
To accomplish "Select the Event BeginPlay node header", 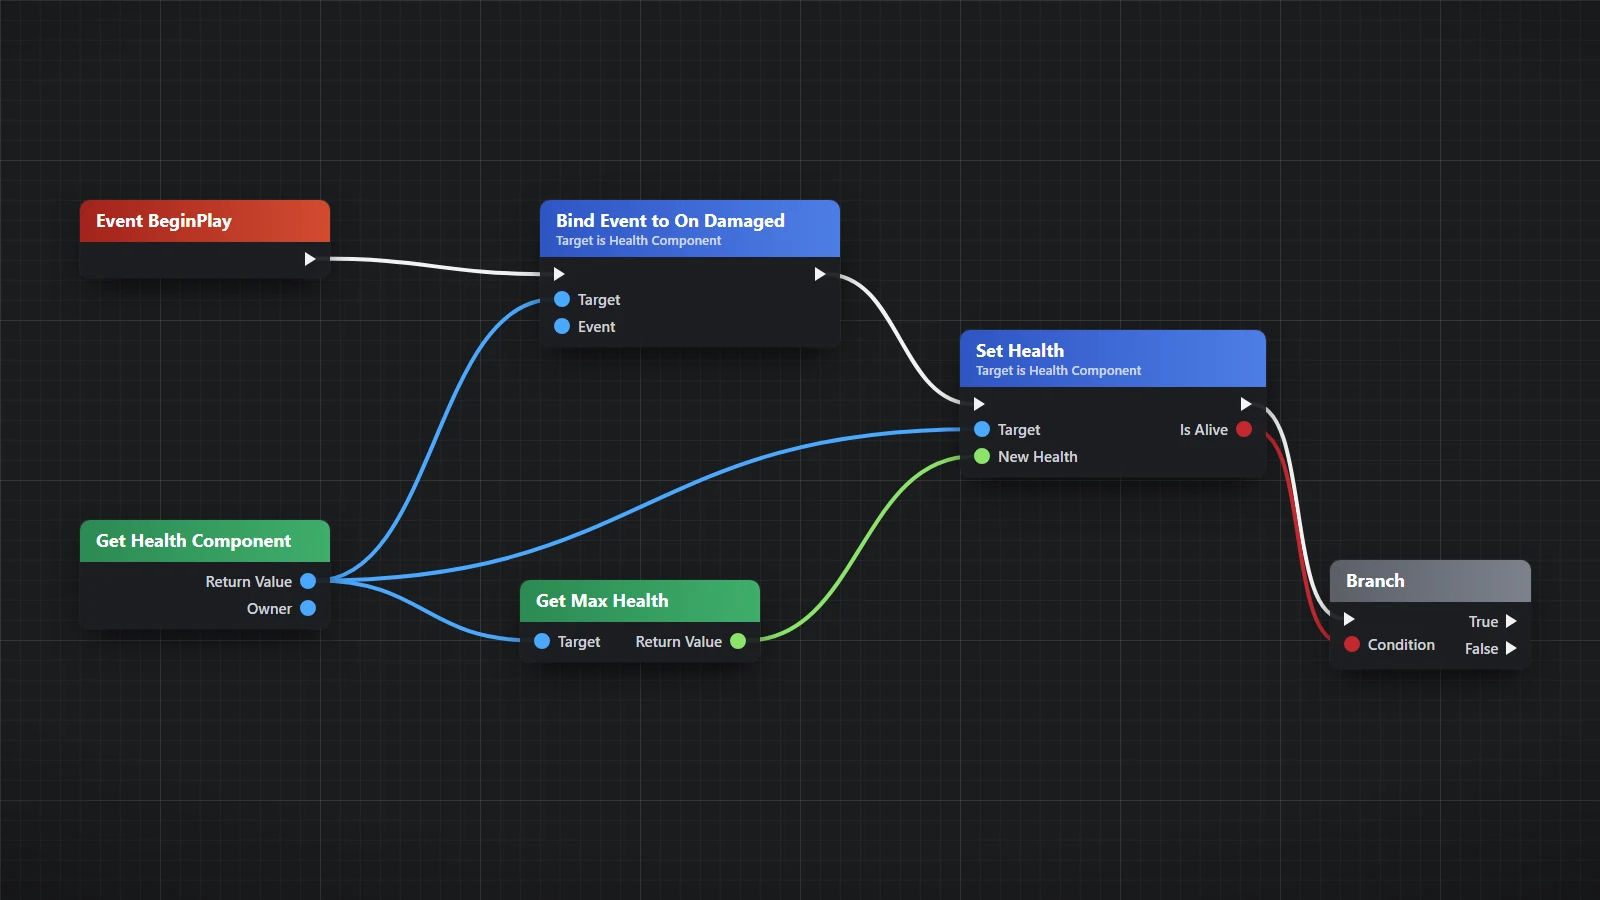I will tap(205, 221).
